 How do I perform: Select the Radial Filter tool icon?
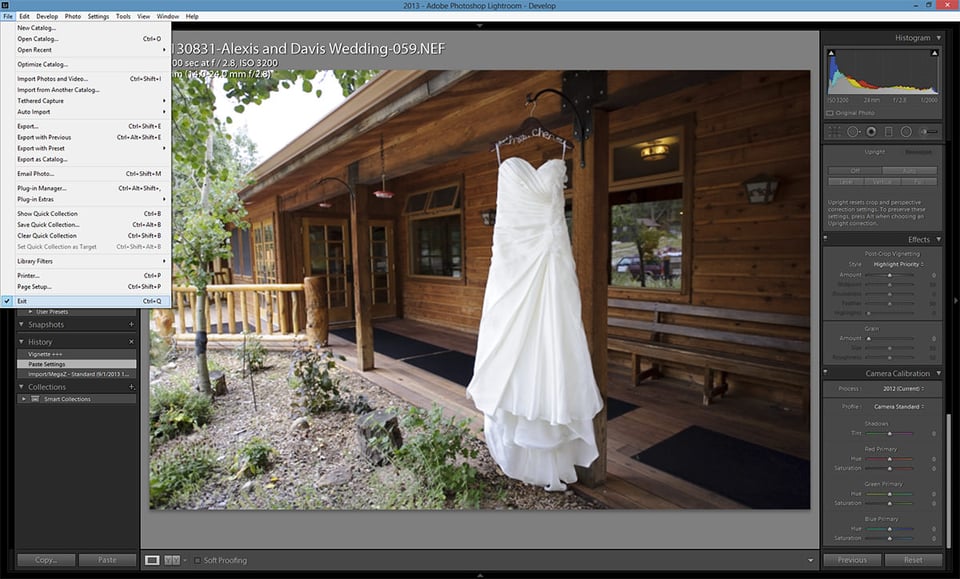[906, 132]
